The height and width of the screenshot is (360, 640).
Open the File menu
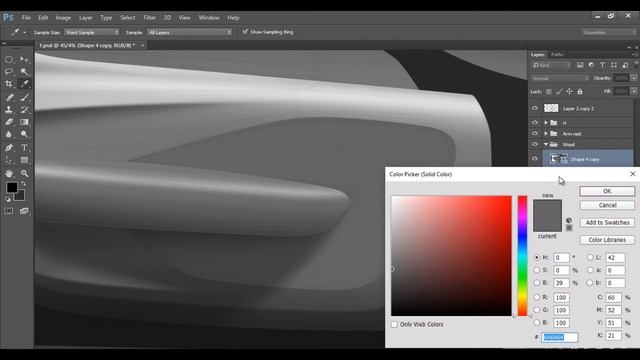26,18
